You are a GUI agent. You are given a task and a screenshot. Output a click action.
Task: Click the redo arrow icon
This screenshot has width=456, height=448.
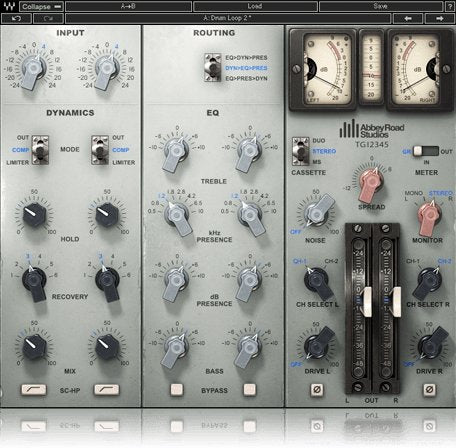(48, 18)
